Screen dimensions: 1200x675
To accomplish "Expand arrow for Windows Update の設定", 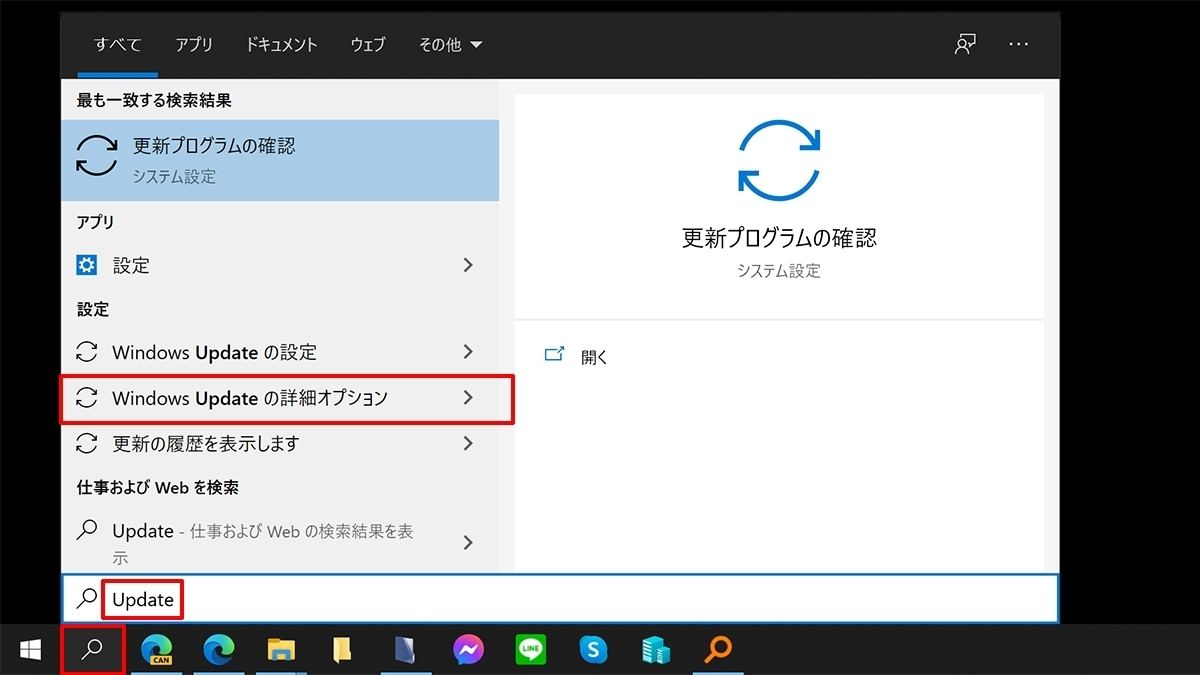I will click(x=468, y=352).
